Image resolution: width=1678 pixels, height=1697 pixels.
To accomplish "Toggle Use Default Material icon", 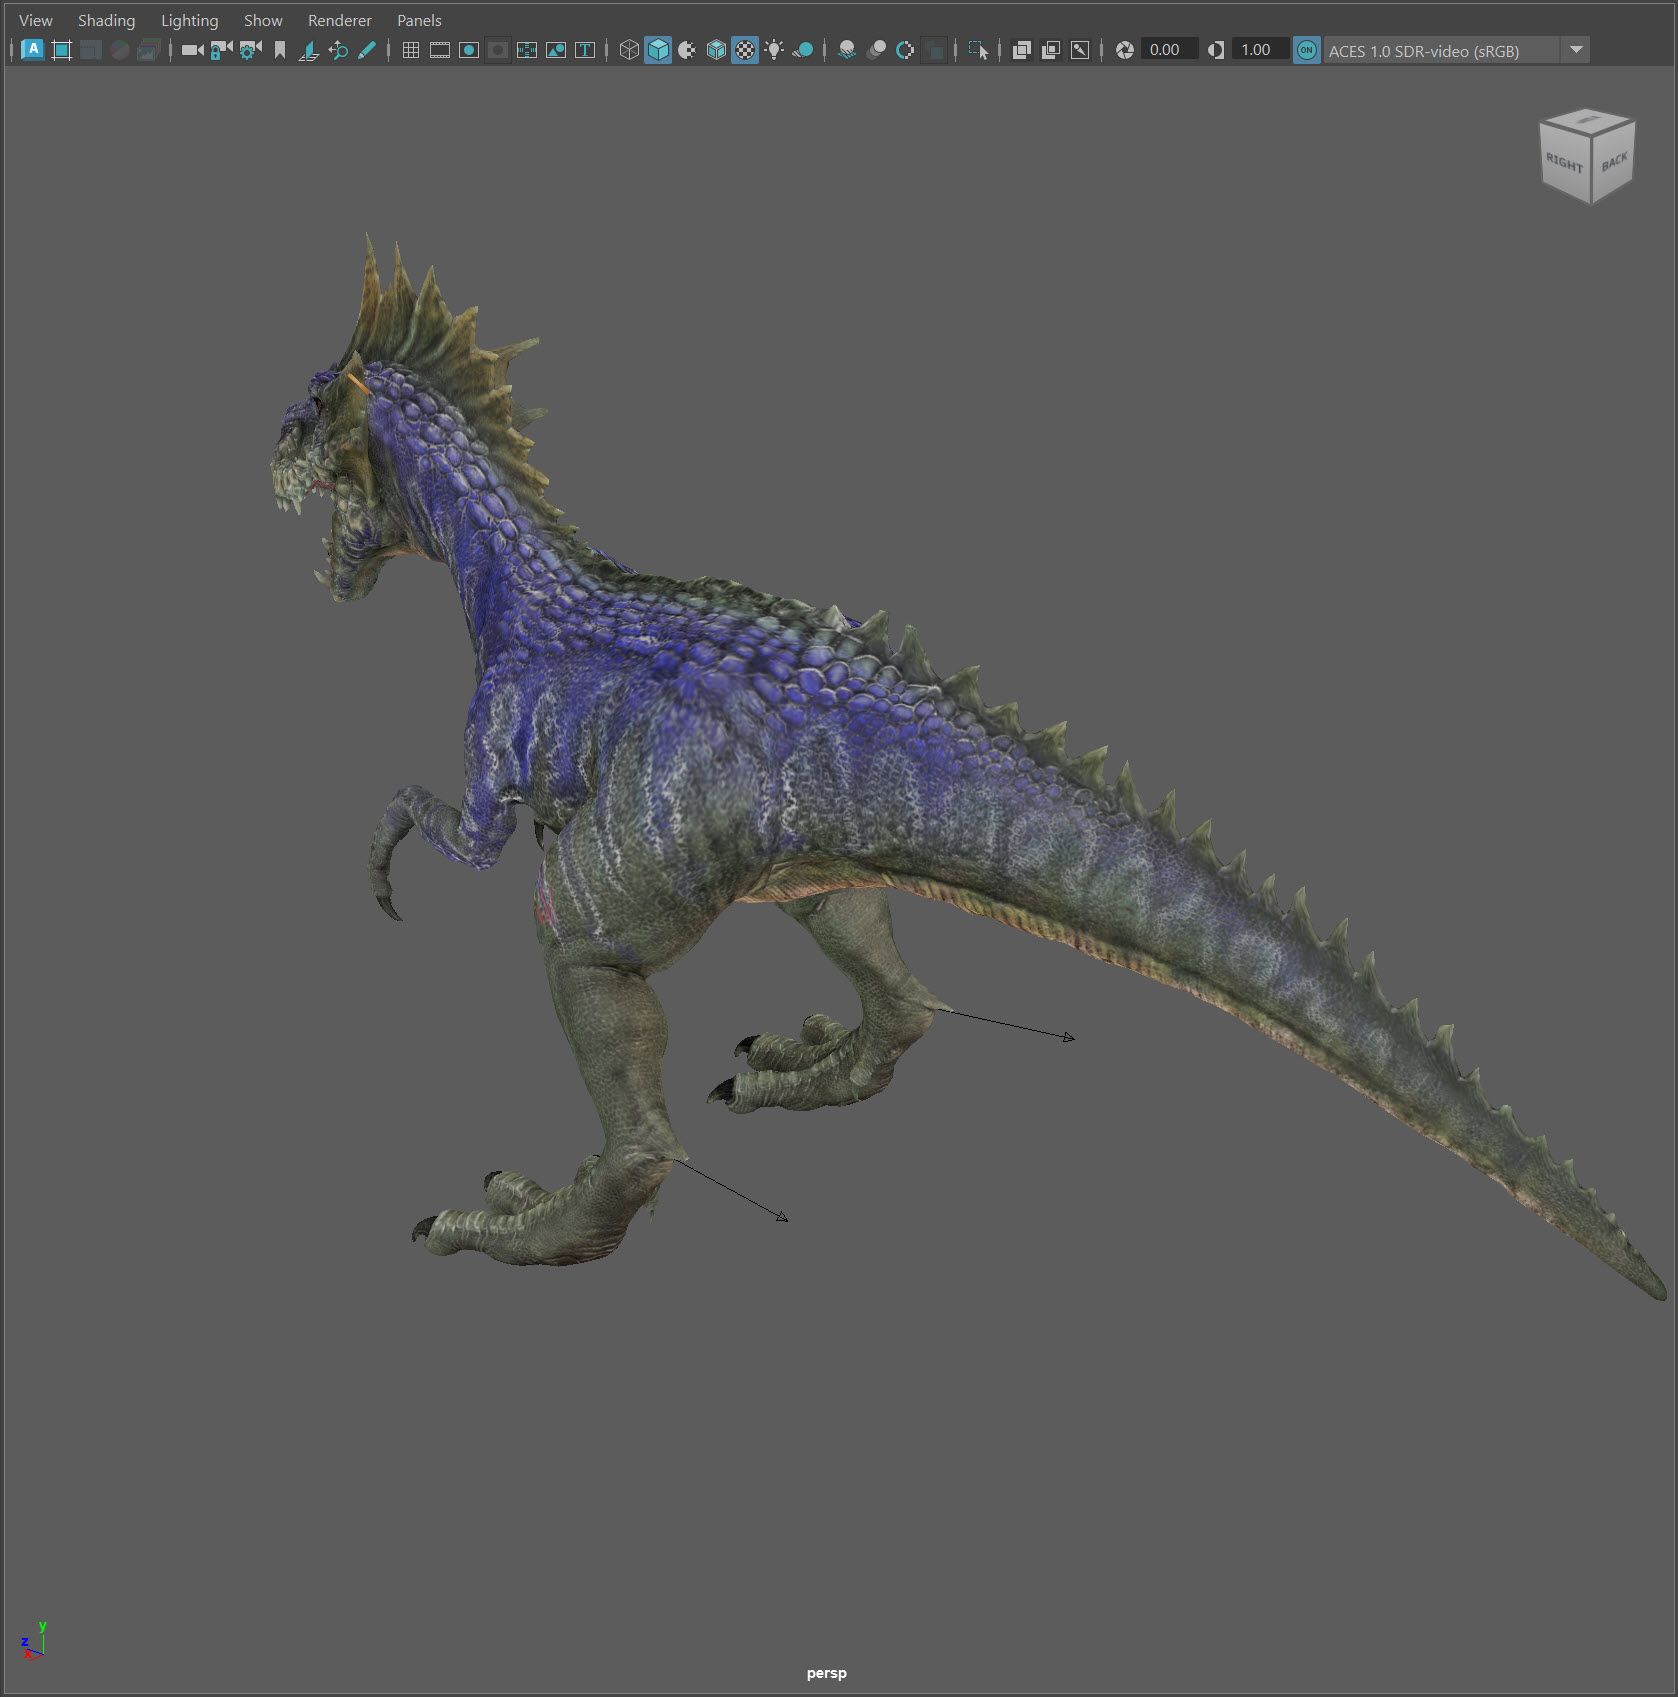I will [687, 50].
